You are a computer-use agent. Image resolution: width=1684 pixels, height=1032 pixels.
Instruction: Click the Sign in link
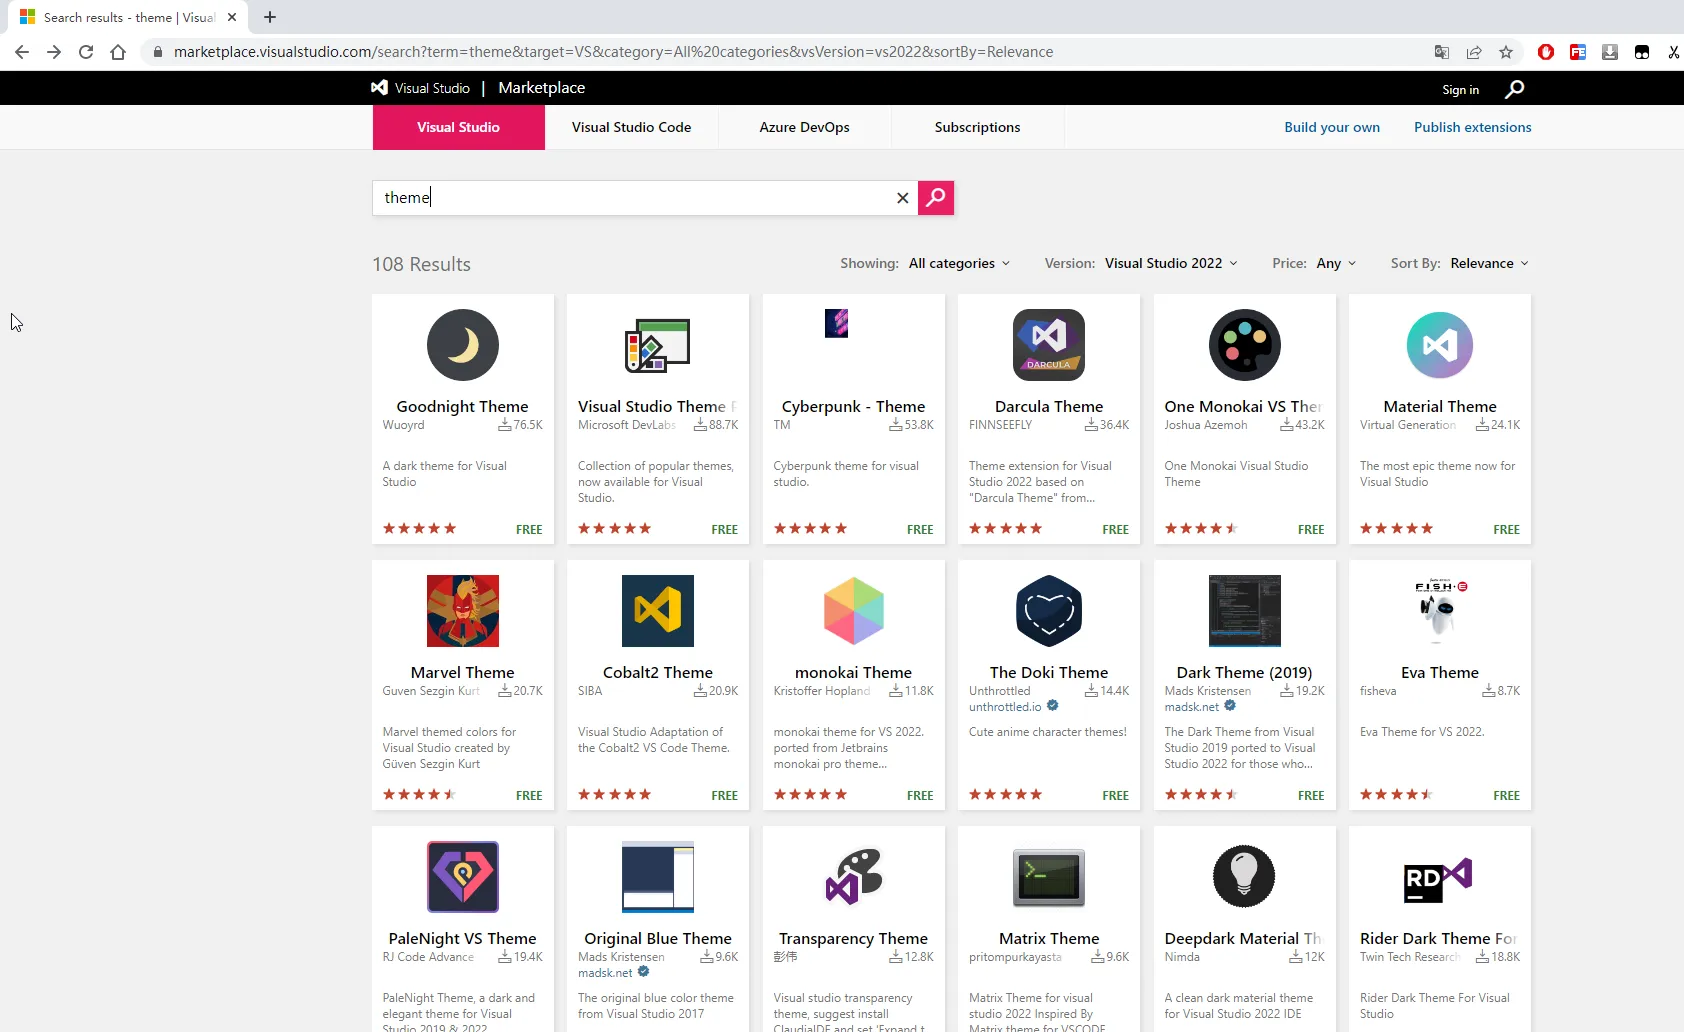[x=1460, y=90]
